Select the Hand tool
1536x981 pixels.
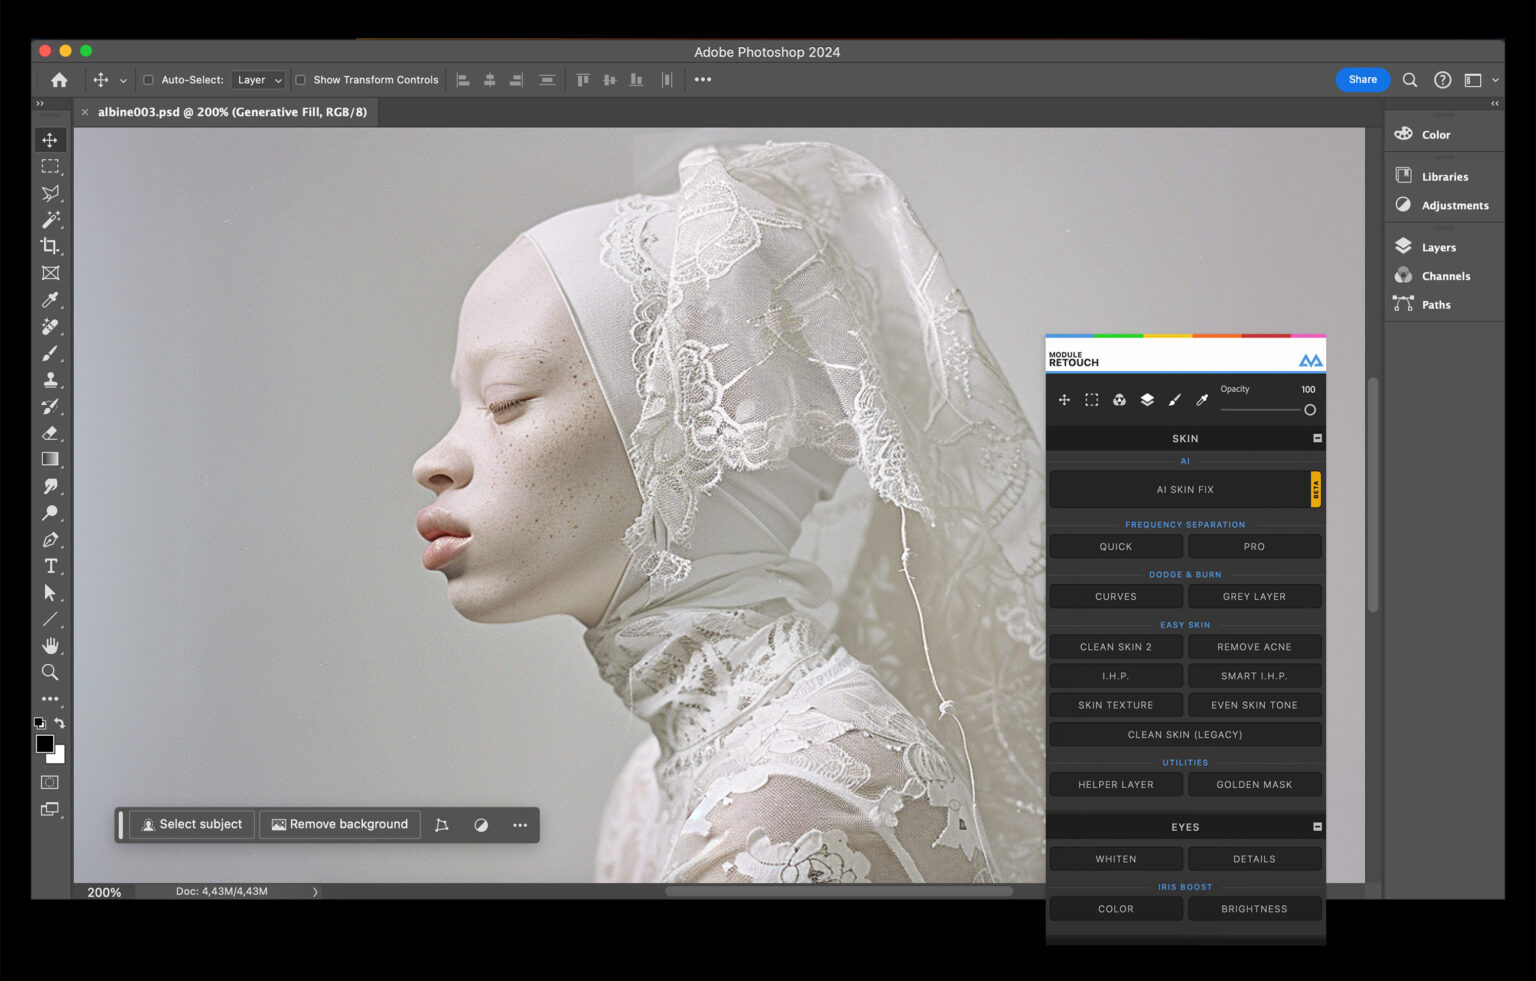point(50,645)
